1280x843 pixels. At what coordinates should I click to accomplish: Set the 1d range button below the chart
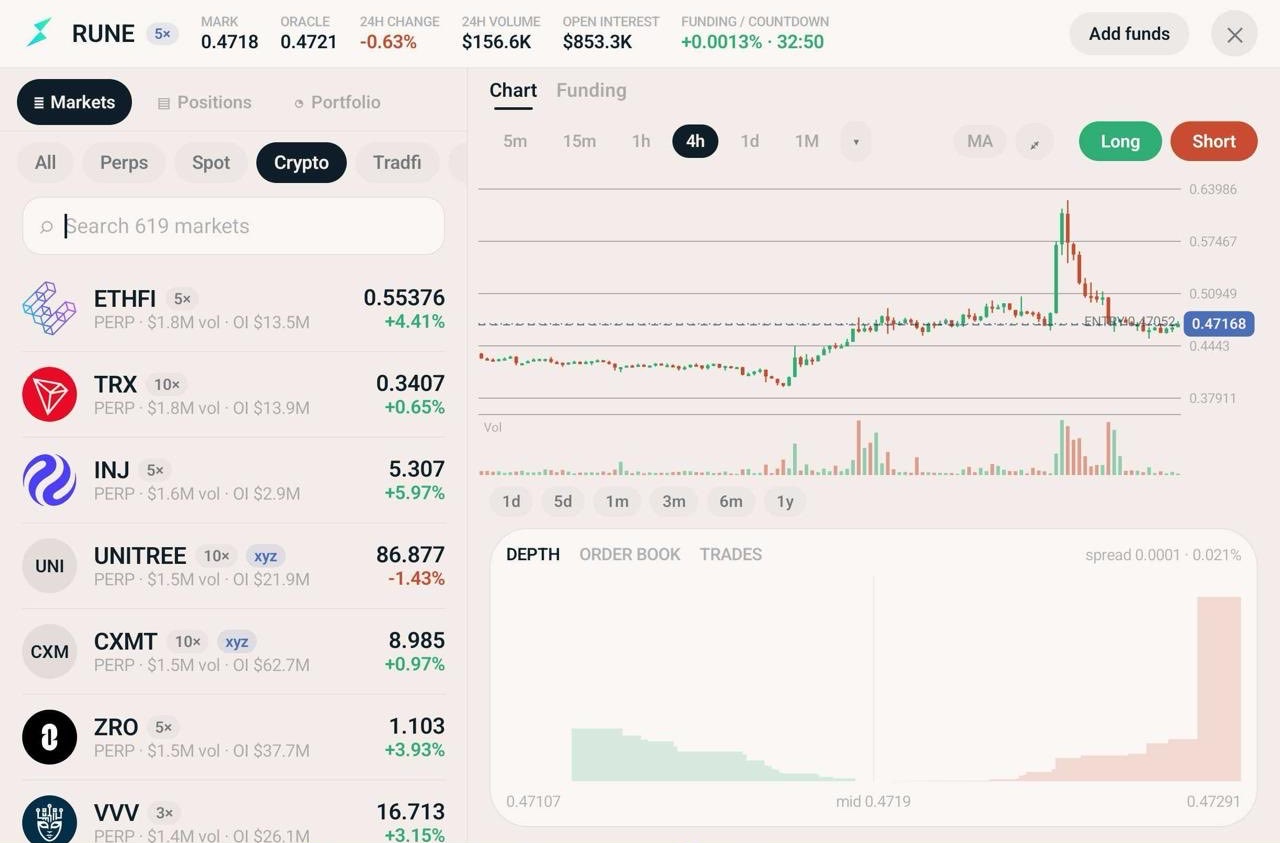[x=511, y=502]
